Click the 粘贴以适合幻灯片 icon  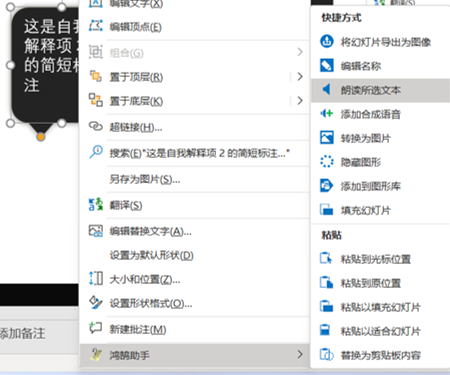[325, 330]
